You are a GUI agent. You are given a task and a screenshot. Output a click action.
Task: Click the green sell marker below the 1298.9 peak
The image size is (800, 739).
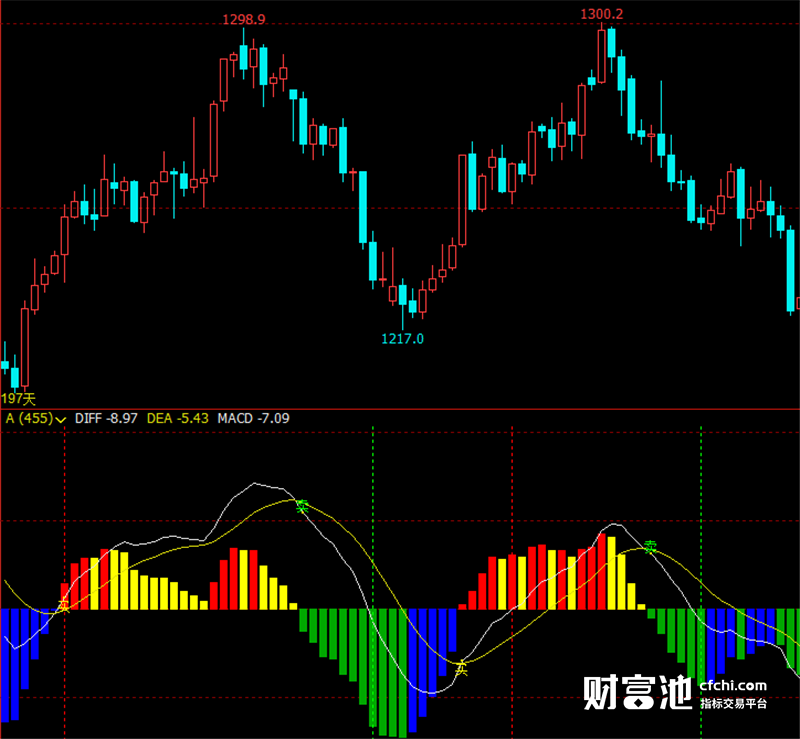pyautogui.click(x=303, y=506)
